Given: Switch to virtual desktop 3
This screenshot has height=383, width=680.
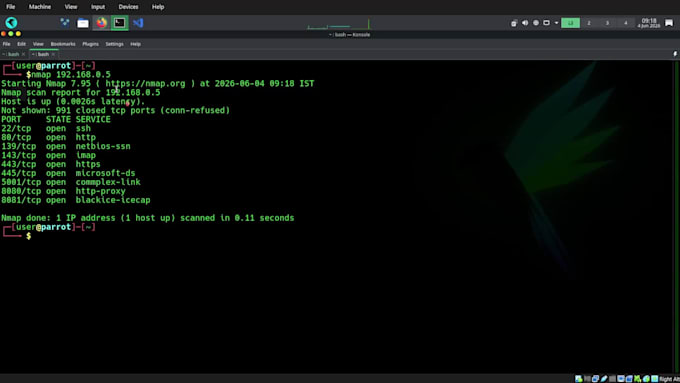Looking at the screenshot, I should pos(607,23).
